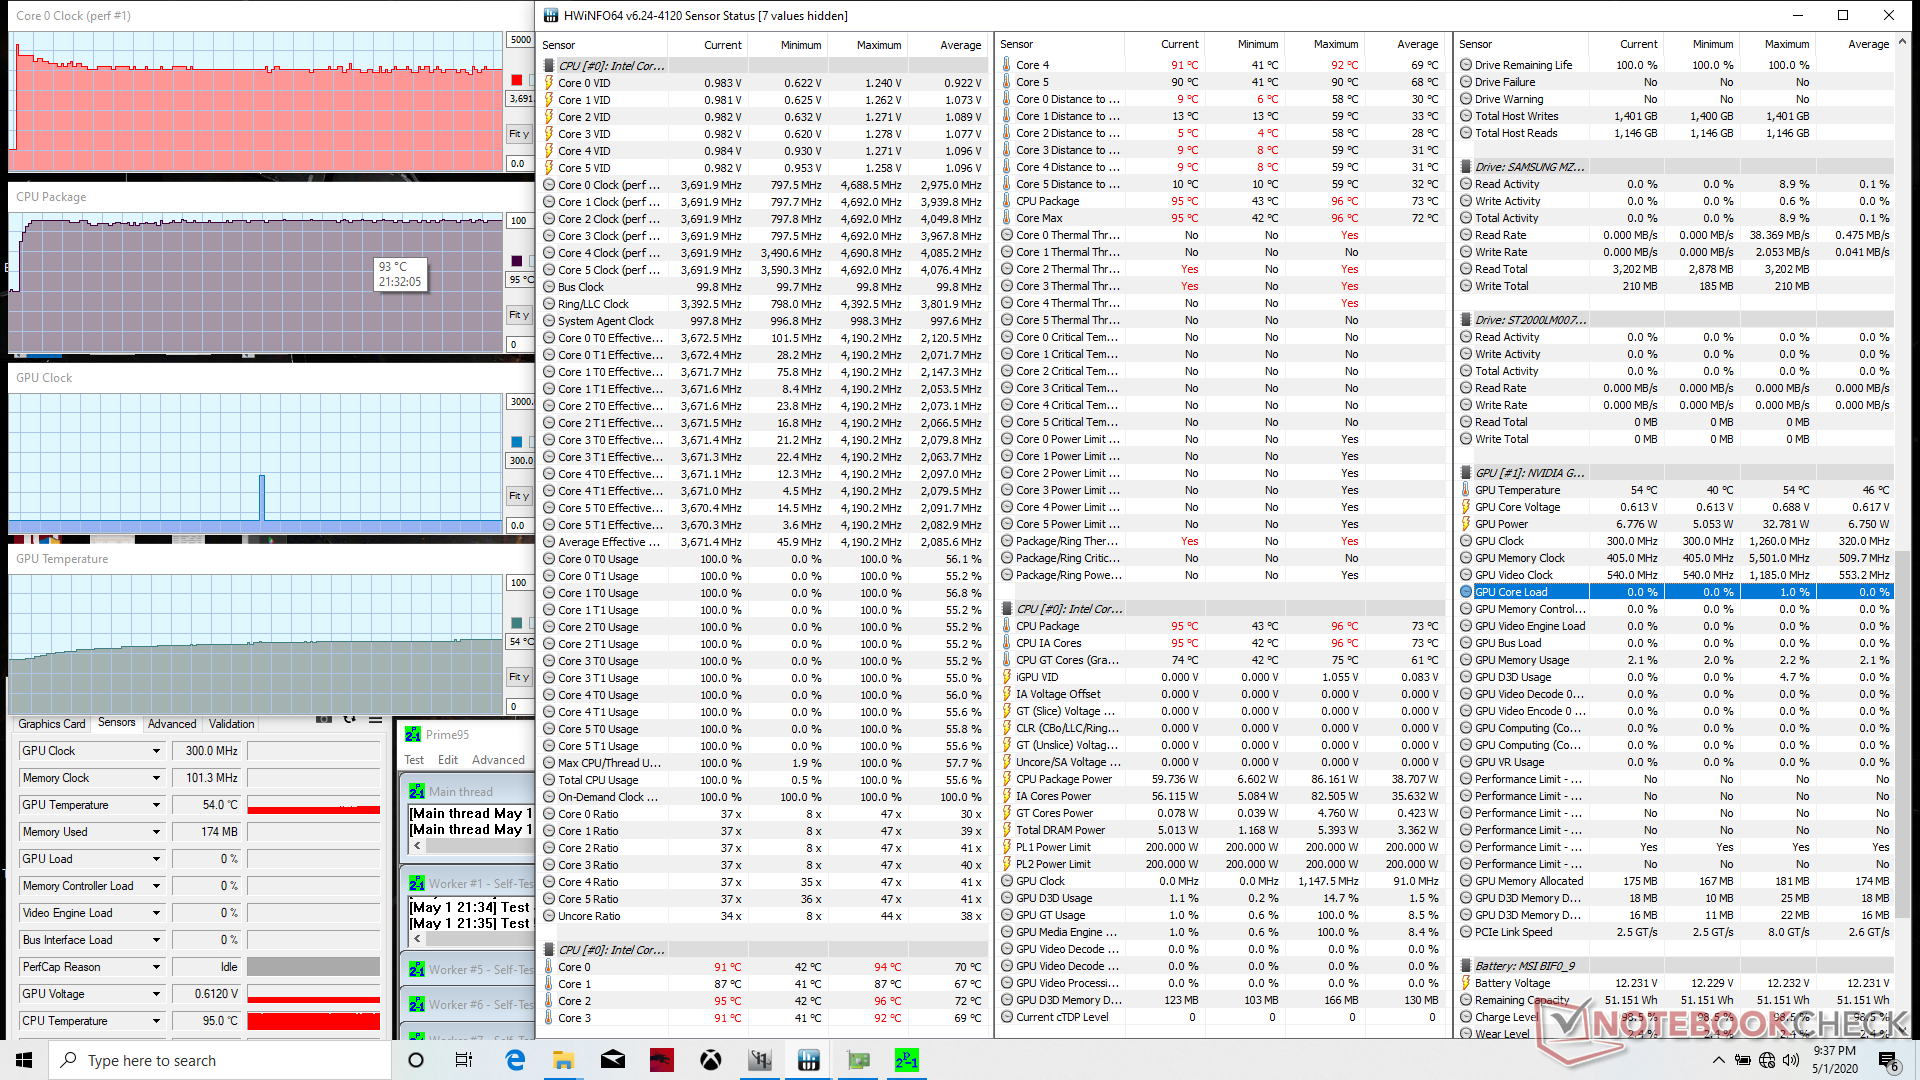Viewport: 1920px width, 1080px height.
Task: Click the thermometer icon beside Core 4 temperature
Action: point(1007,65)
